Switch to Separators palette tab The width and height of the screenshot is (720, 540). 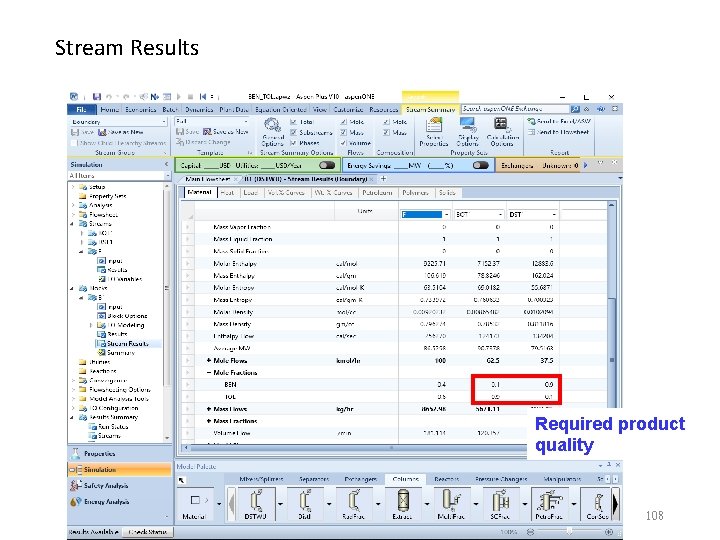(314, 479)
